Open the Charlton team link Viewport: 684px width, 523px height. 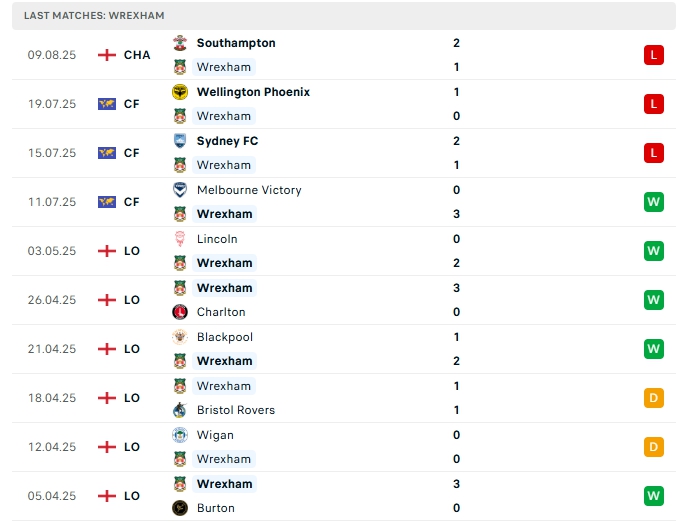221,312
